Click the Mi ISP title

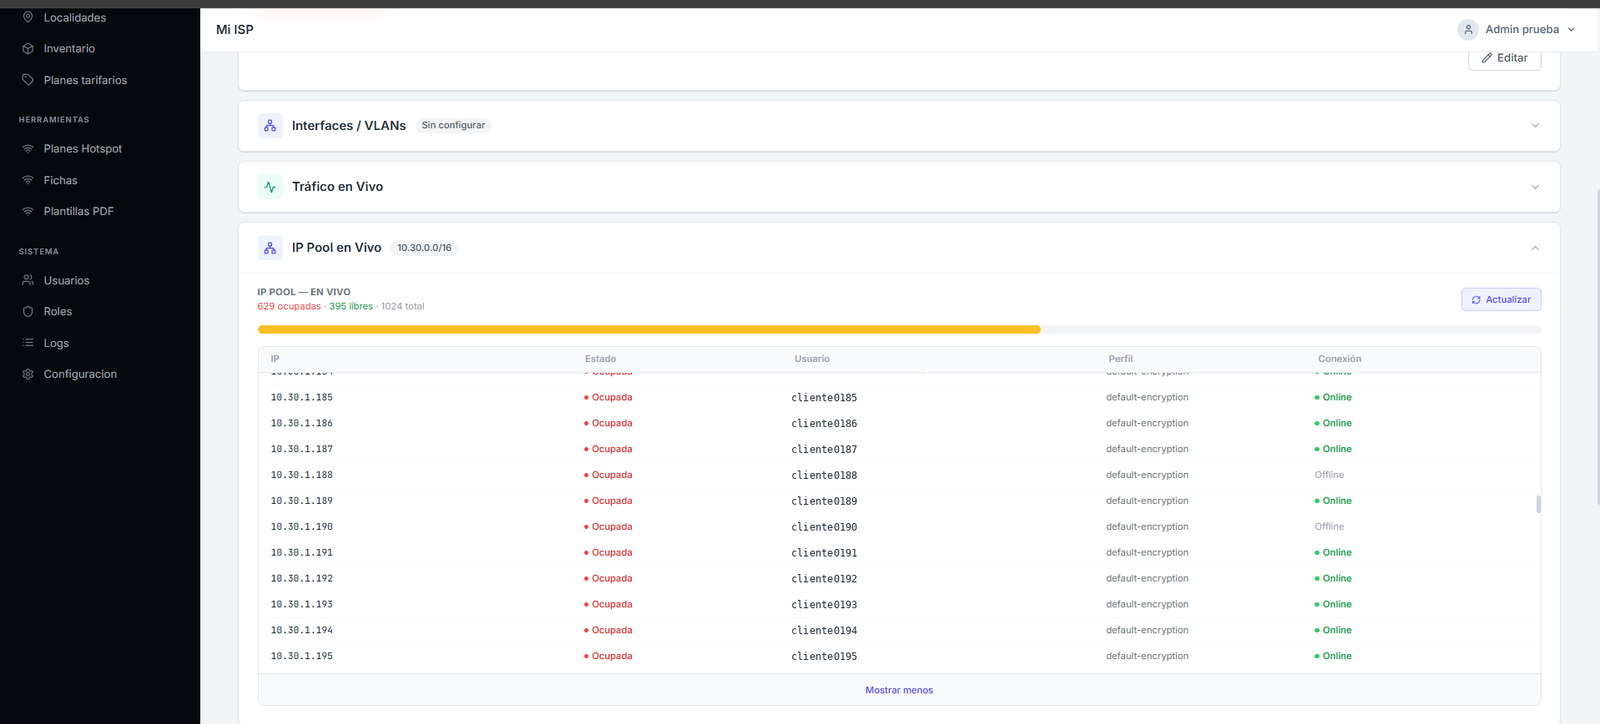click(x=235, y=30)
